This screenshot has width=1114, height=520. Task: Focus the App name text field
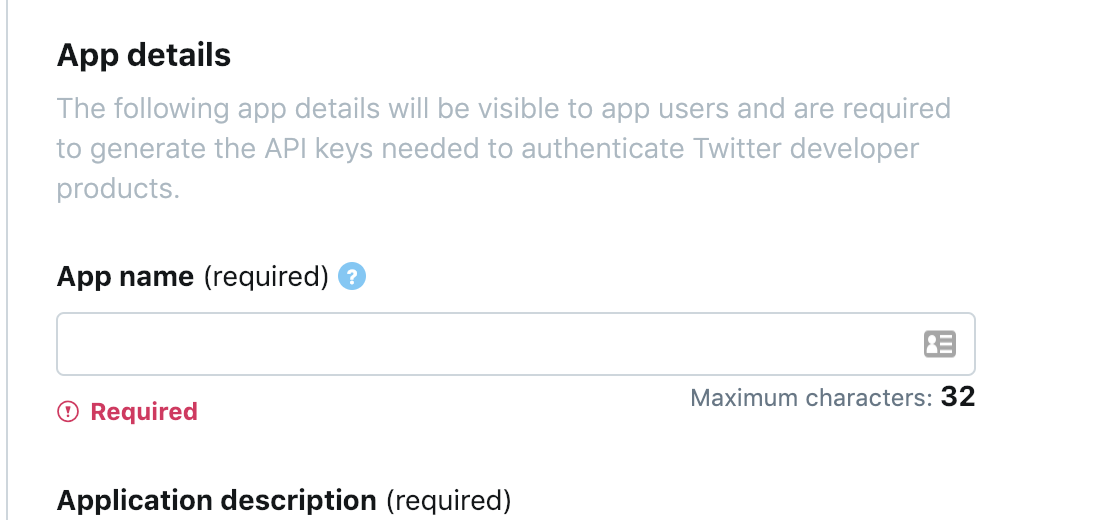point(516,344)
